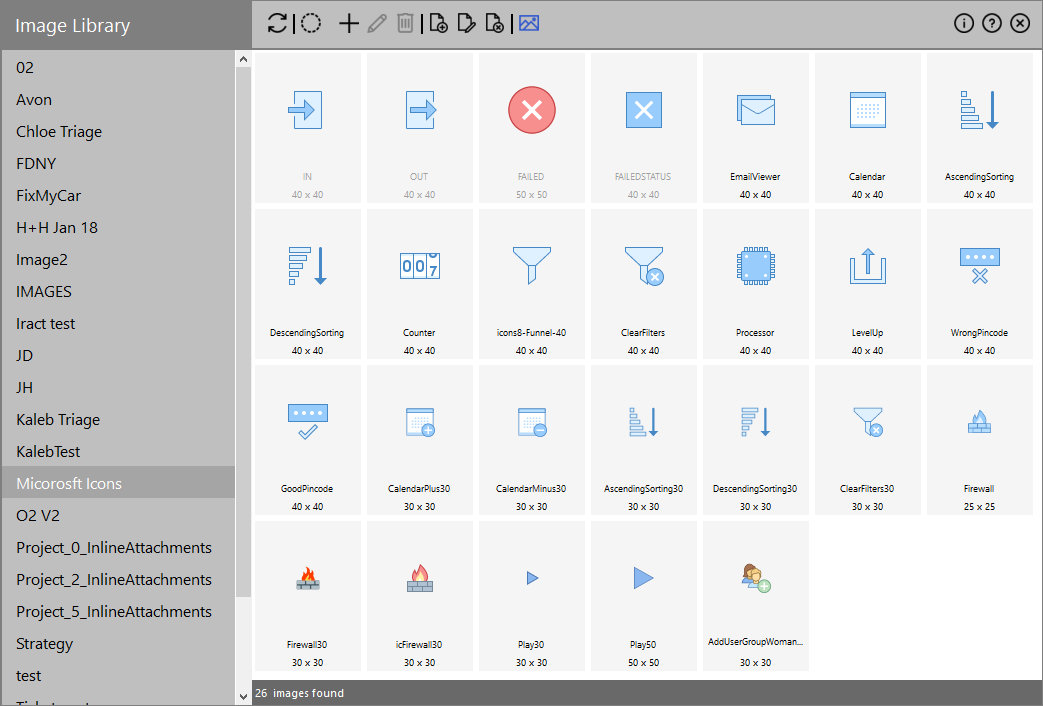Open the Project_2_InlineAttachments library
Viewport: 1043px width, 706px height.
(x=118, y=578)
